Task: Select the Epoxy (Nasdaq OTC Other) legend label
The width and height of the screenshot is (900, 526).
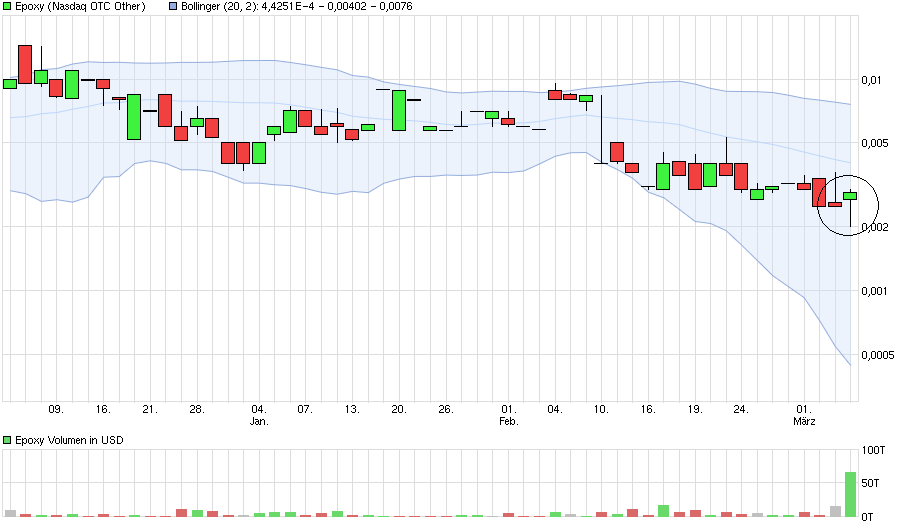Action: click(81, 7)
